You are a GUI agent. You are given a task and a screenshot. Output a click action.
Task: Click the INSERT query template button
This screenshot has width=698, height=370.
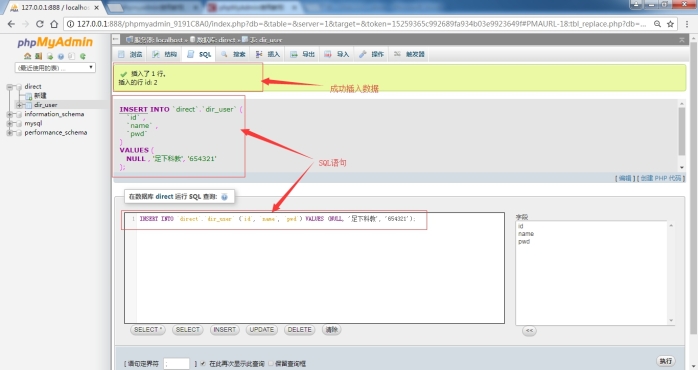[224, 329]
